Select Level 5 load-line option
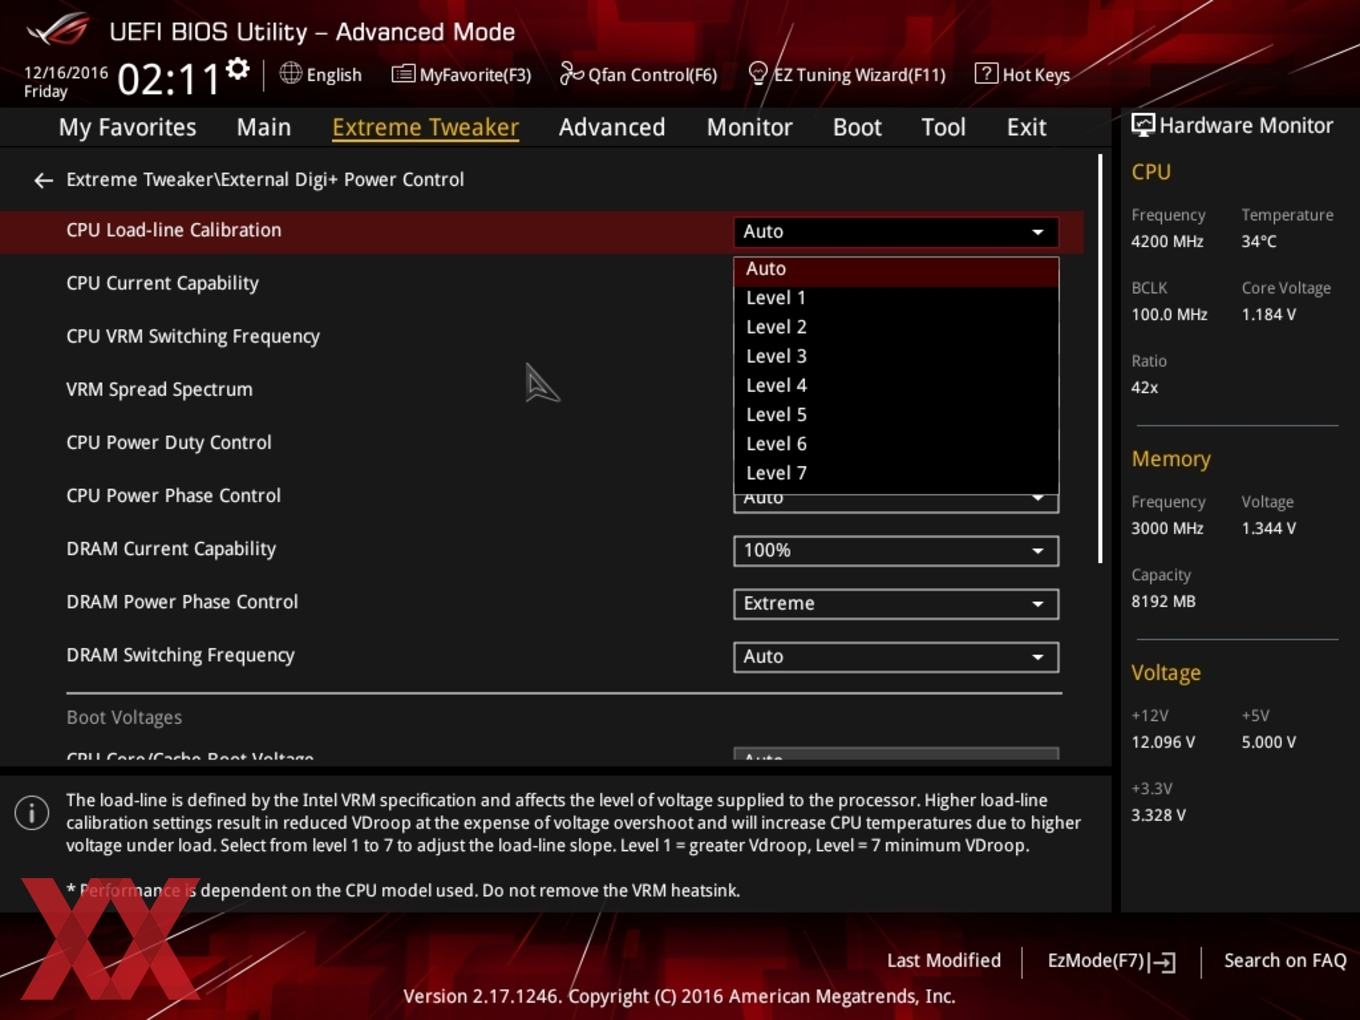 (x=896, y=414)
